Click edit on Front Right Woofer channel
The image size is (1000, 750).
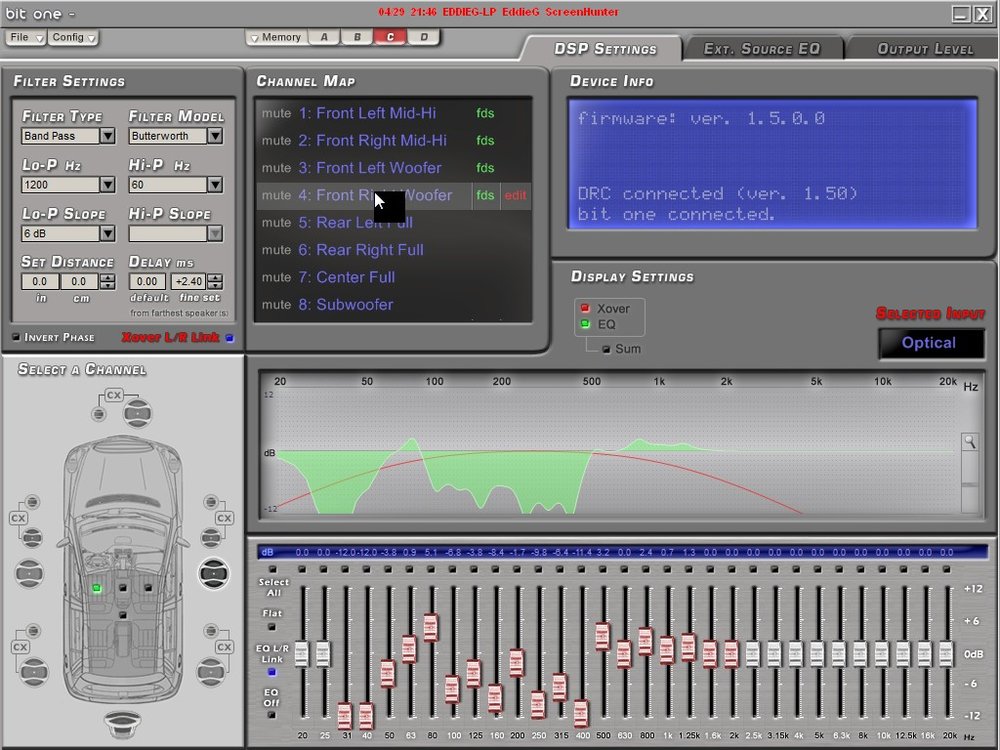[515, 196]
